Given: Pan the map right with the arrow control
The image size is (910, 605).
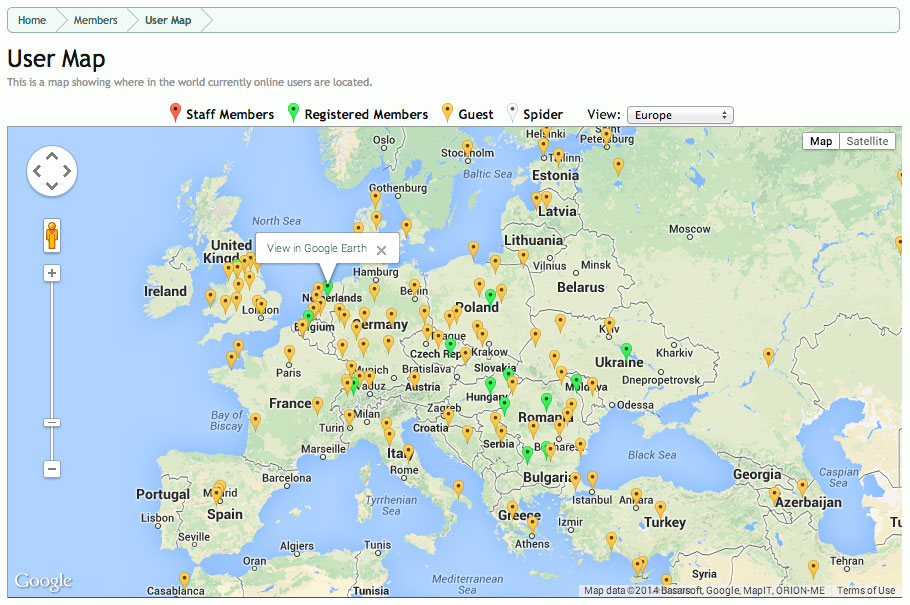Looking at the screenshot, I should click(x=68, y=171).
